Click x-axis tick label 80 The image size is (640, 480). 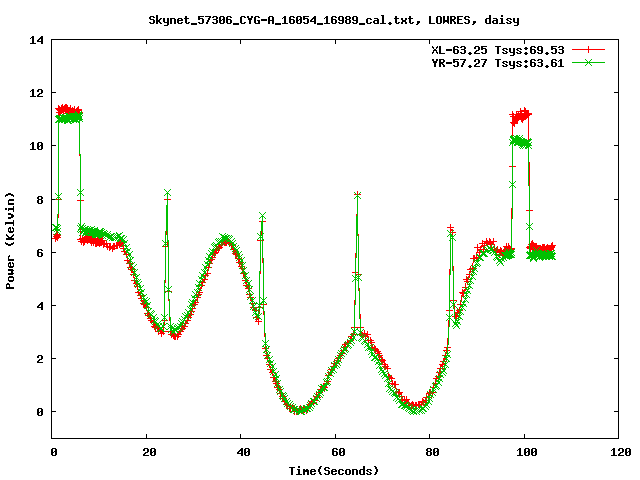[x=432, y=452]
